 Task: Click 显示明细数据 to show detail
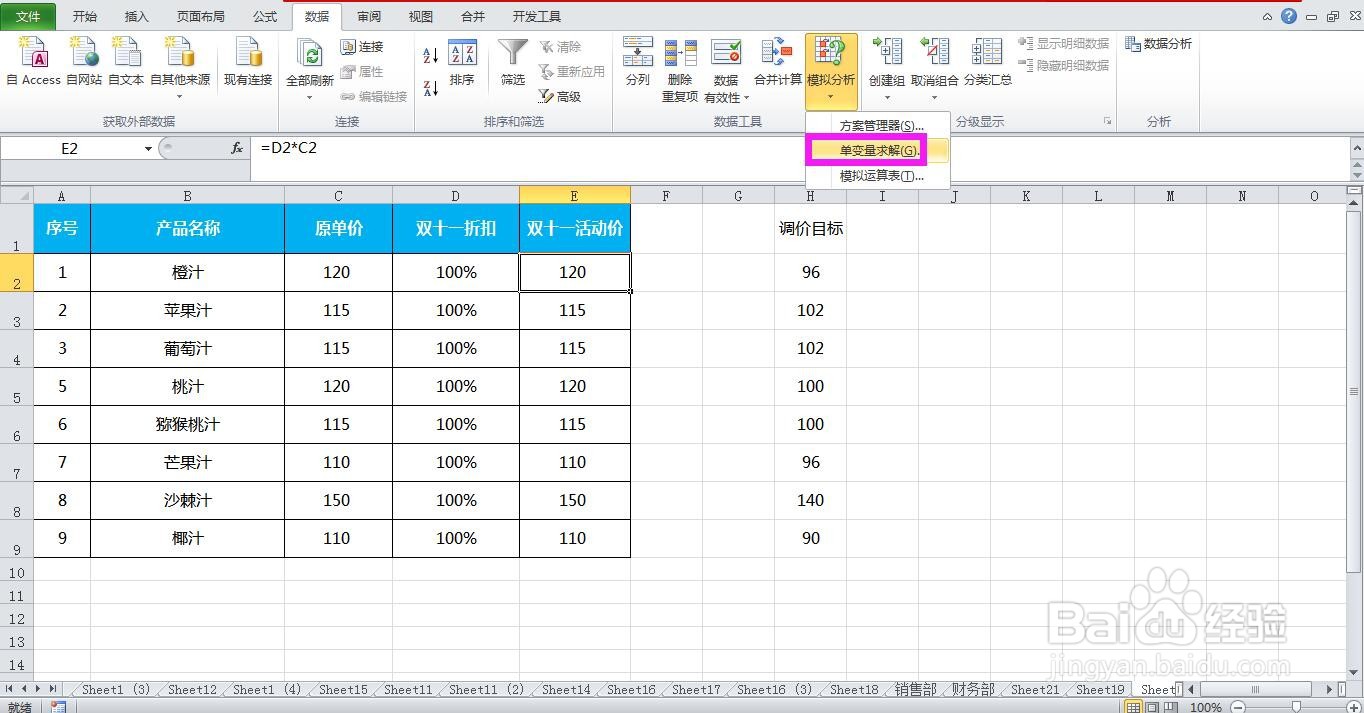[x=1063, y=43]
